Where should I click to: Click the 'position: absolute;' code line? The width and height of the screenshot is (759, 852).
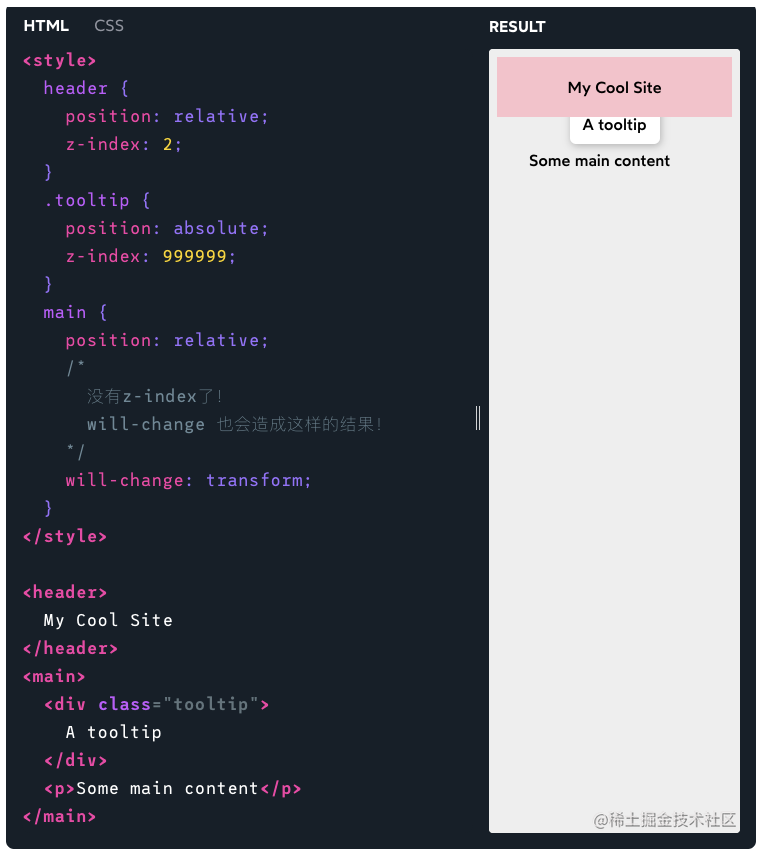point(167,228)
